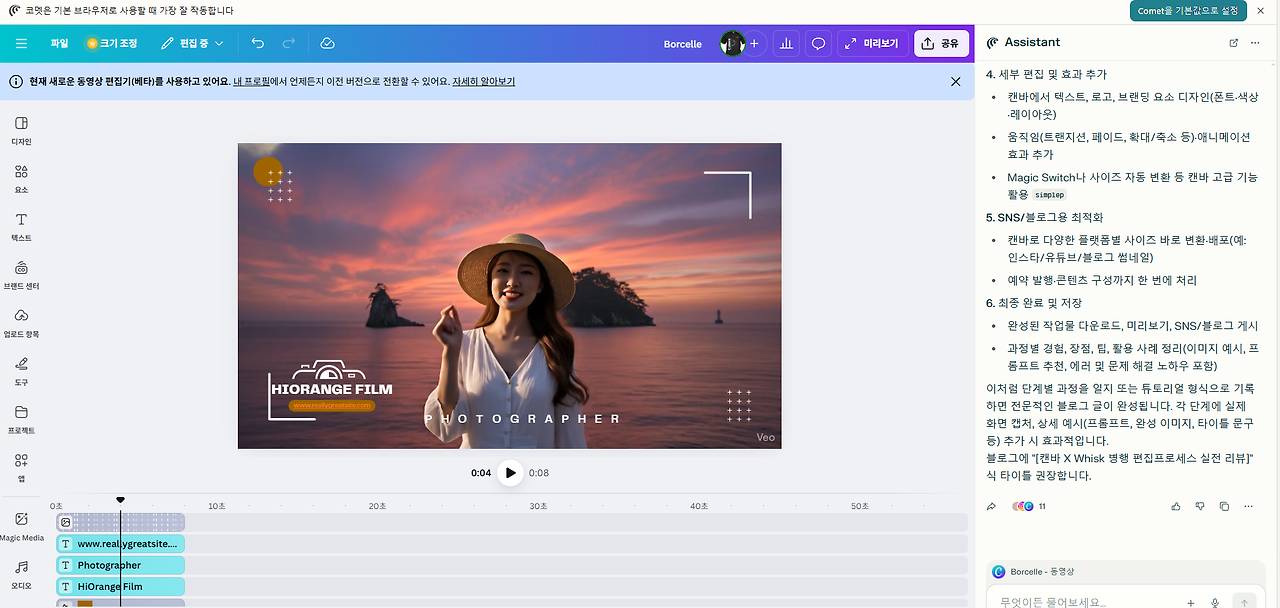The image size is (1280, 608).
Task: Click the Assistant panel title
Action: 1032,43
